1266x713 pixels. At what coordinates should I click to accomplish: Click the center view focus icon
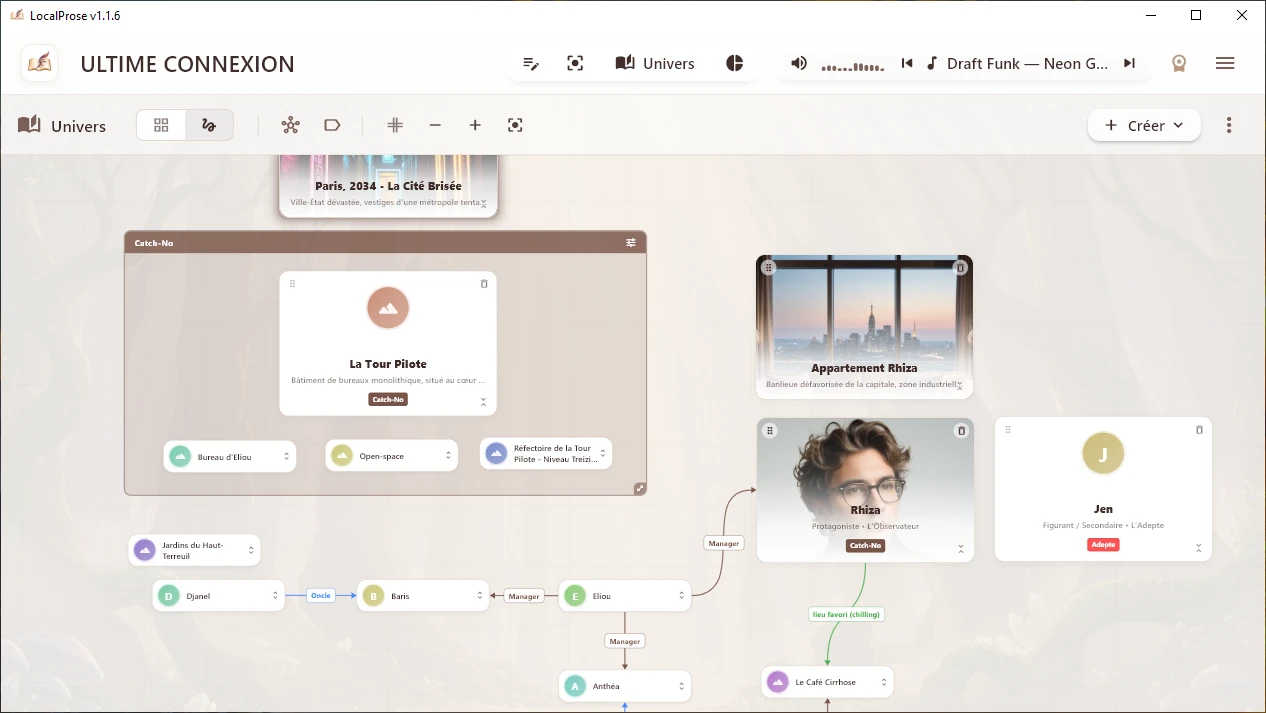coord(515,125)
